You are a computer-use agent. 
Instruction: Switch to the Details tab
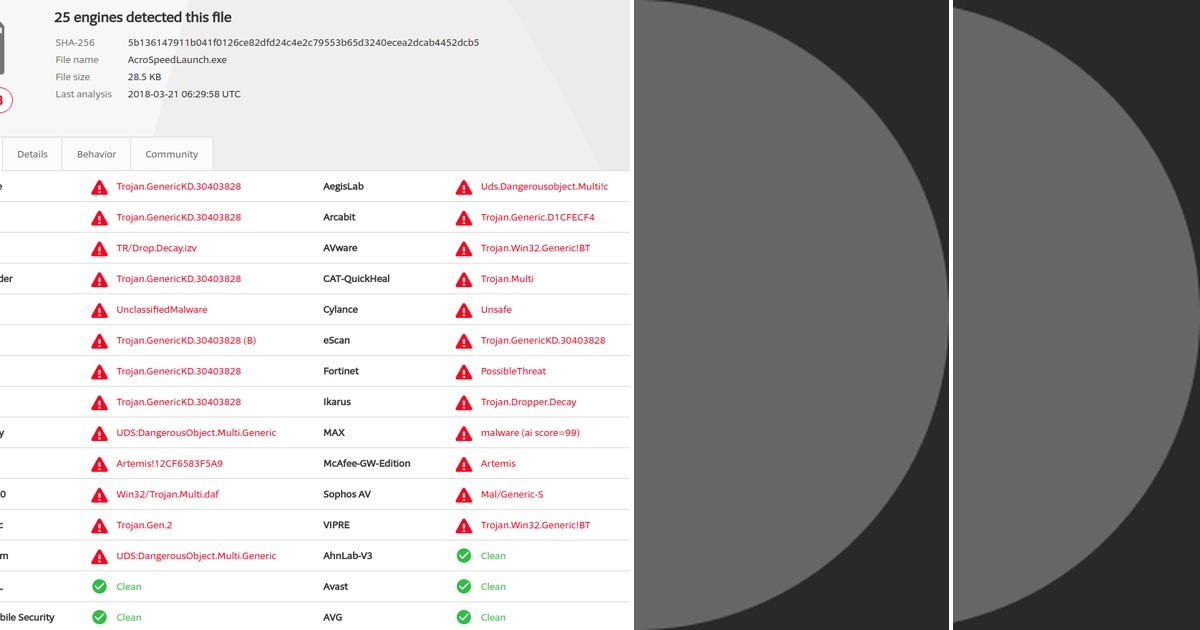(32, 154)
